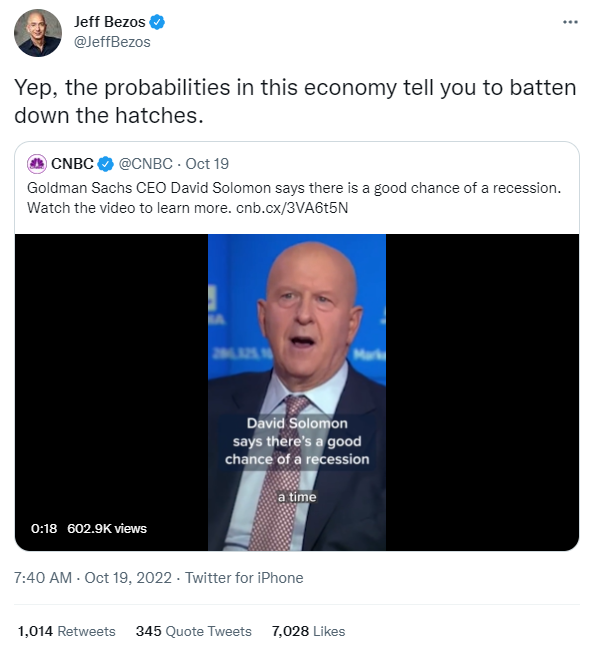
Task: Open the @CNBC handle in quoted tweet
Action: coord(145,164)
